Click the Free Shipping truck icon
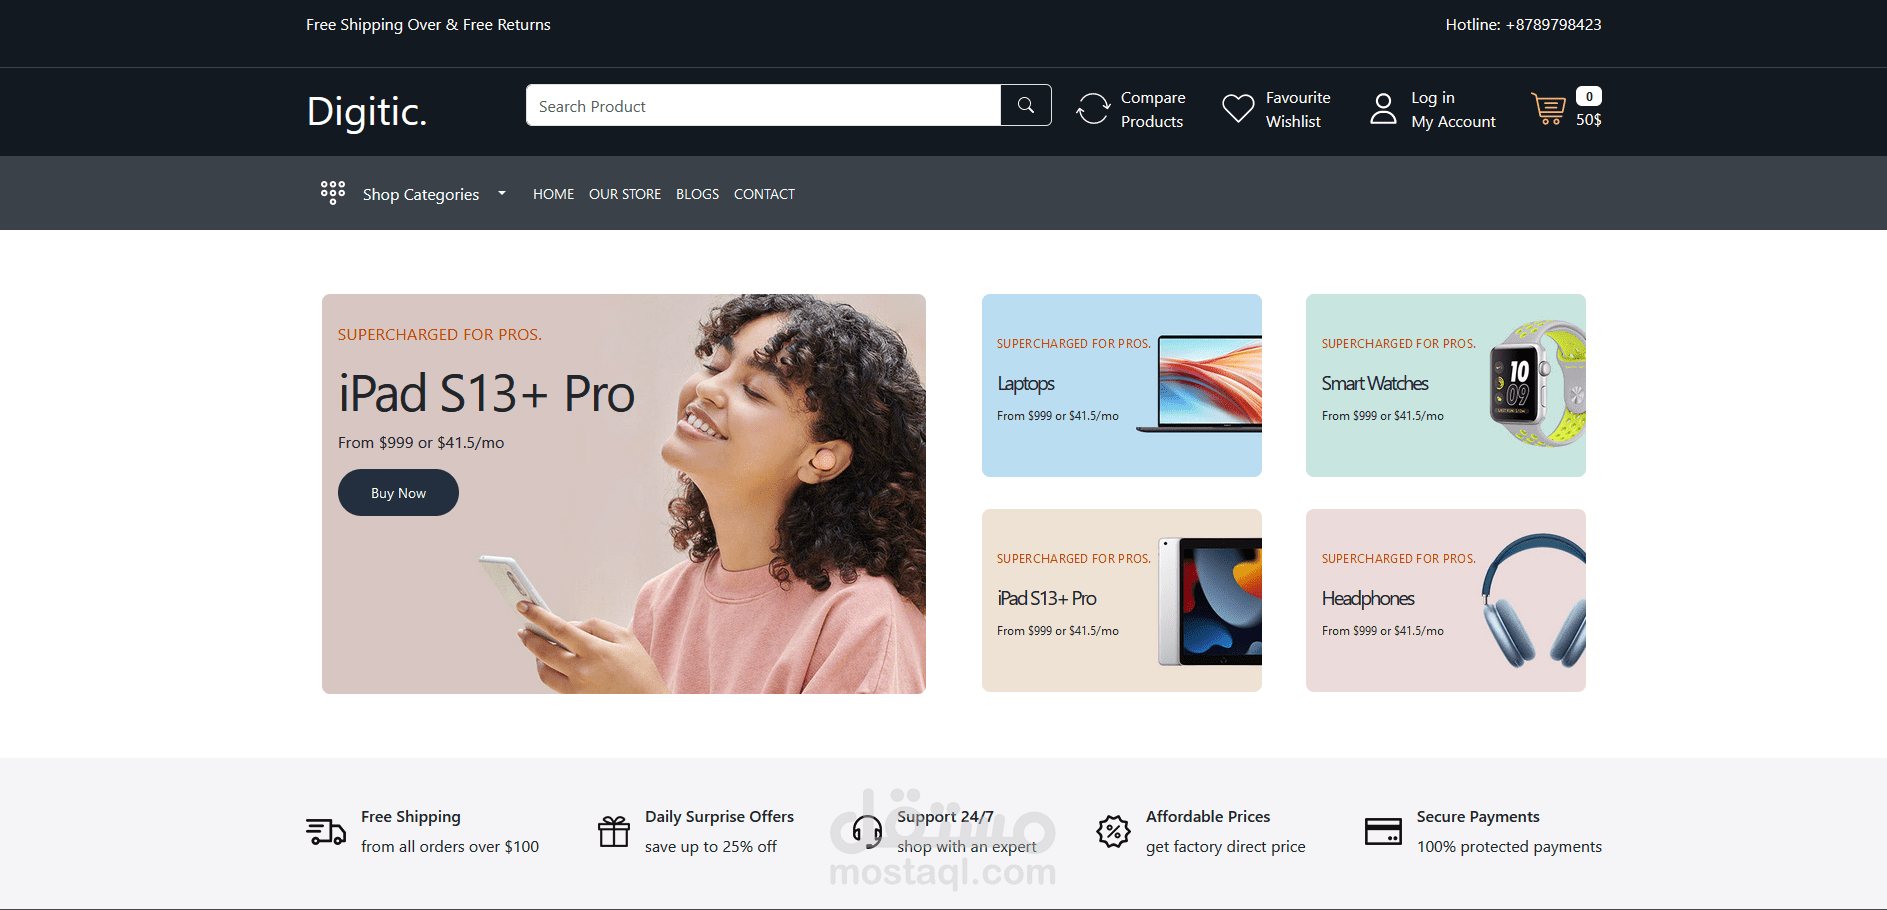1887x910 pixels. (x=324, y=831)
